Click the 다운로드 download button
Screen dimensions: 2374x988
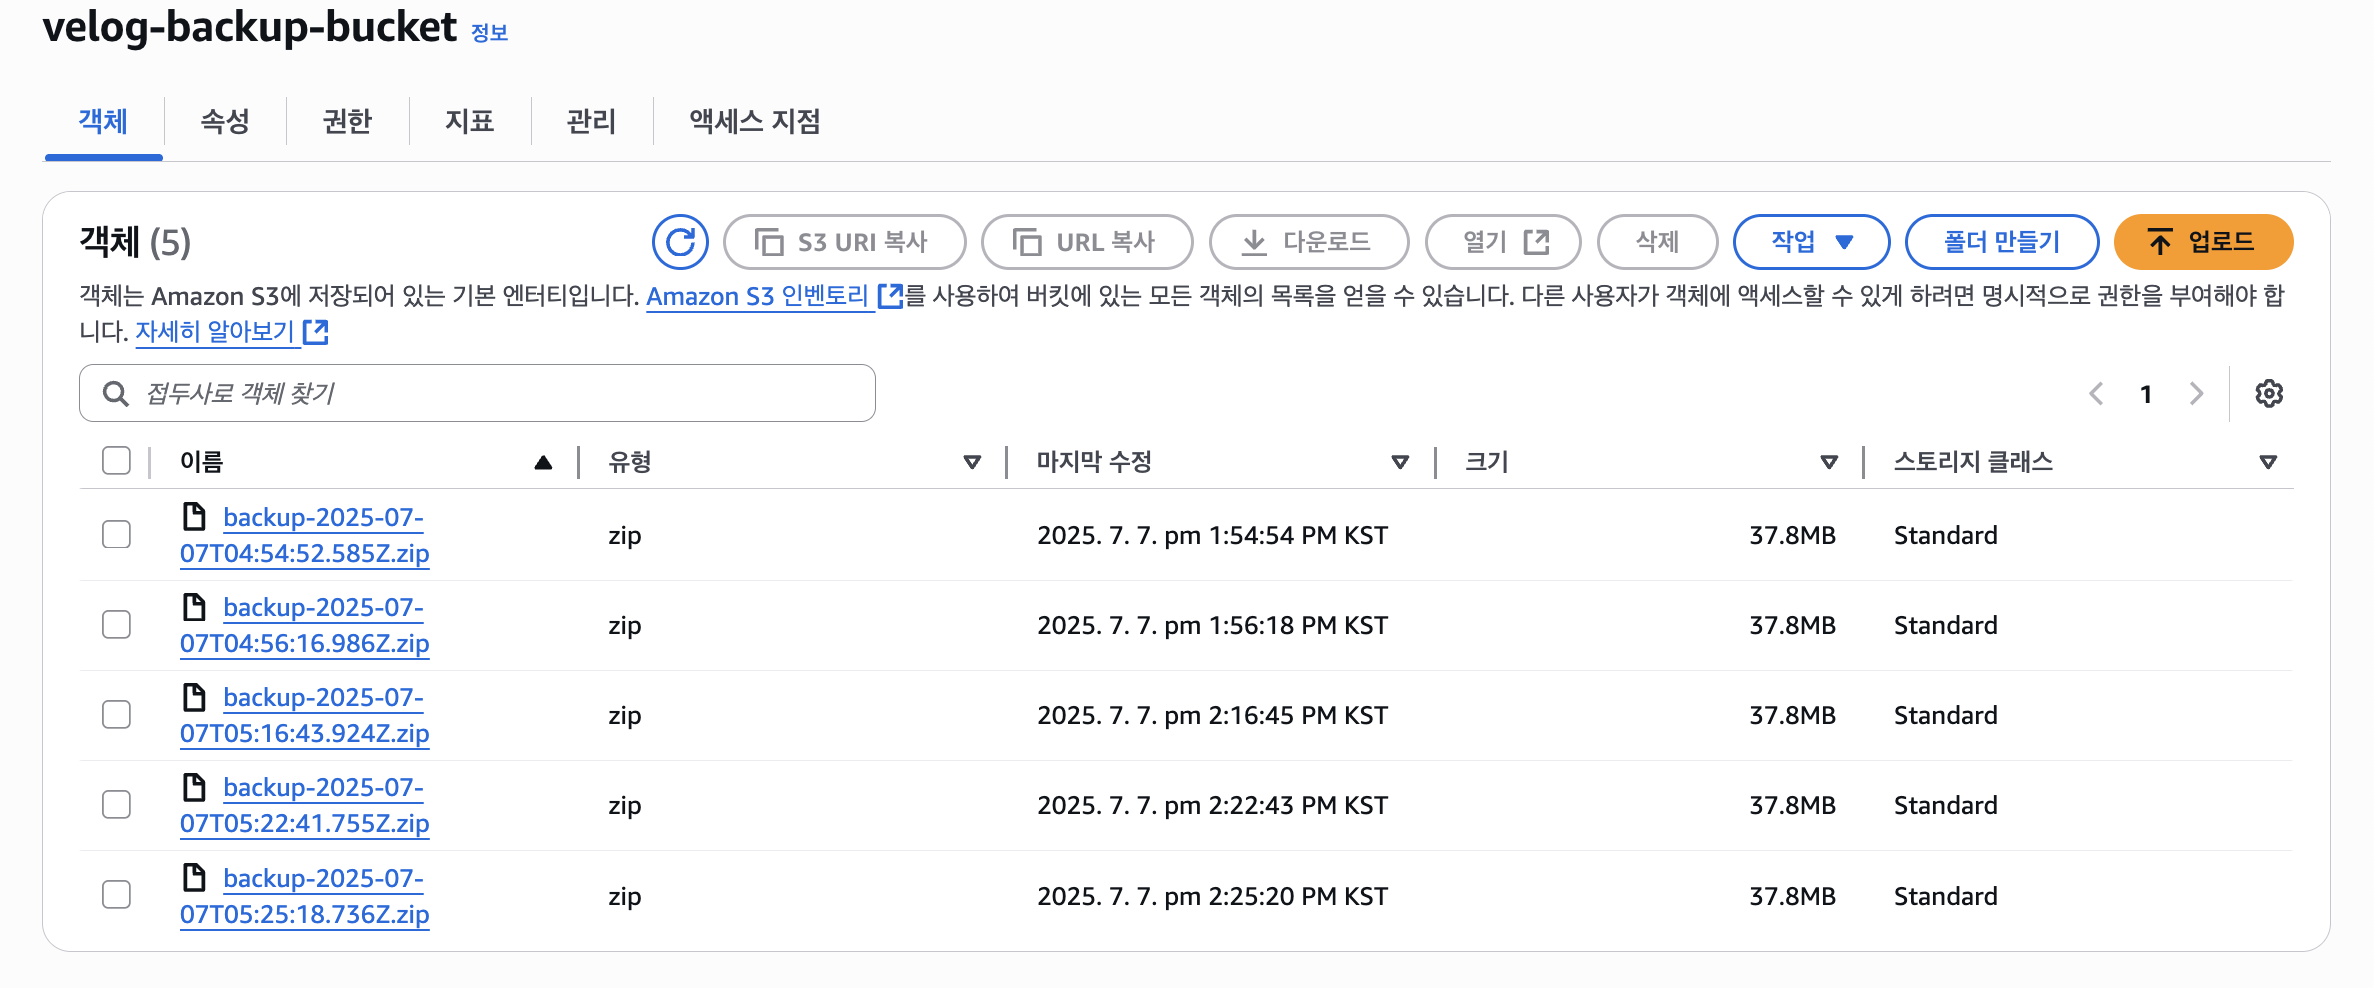click(x=1308, y=242)
